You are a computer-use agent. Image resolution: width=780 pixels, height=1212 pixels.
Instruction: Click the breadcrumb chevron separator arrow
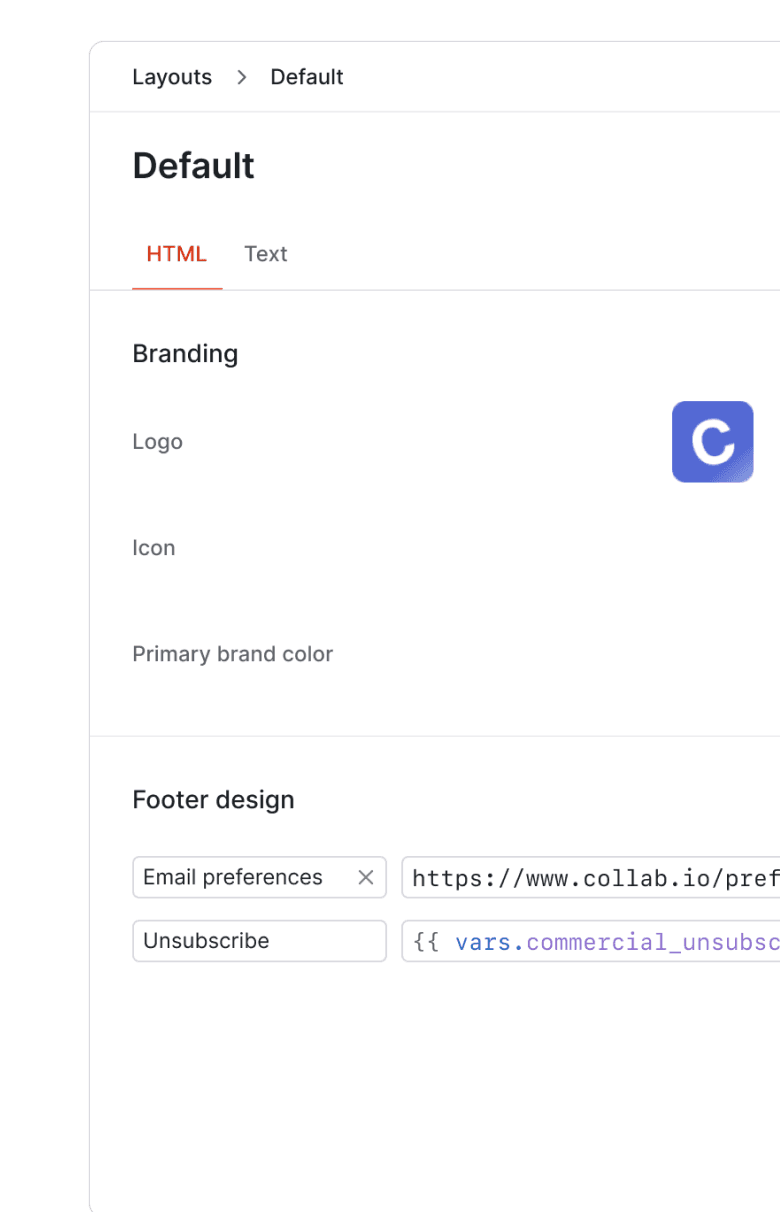(x=241, y=77)
